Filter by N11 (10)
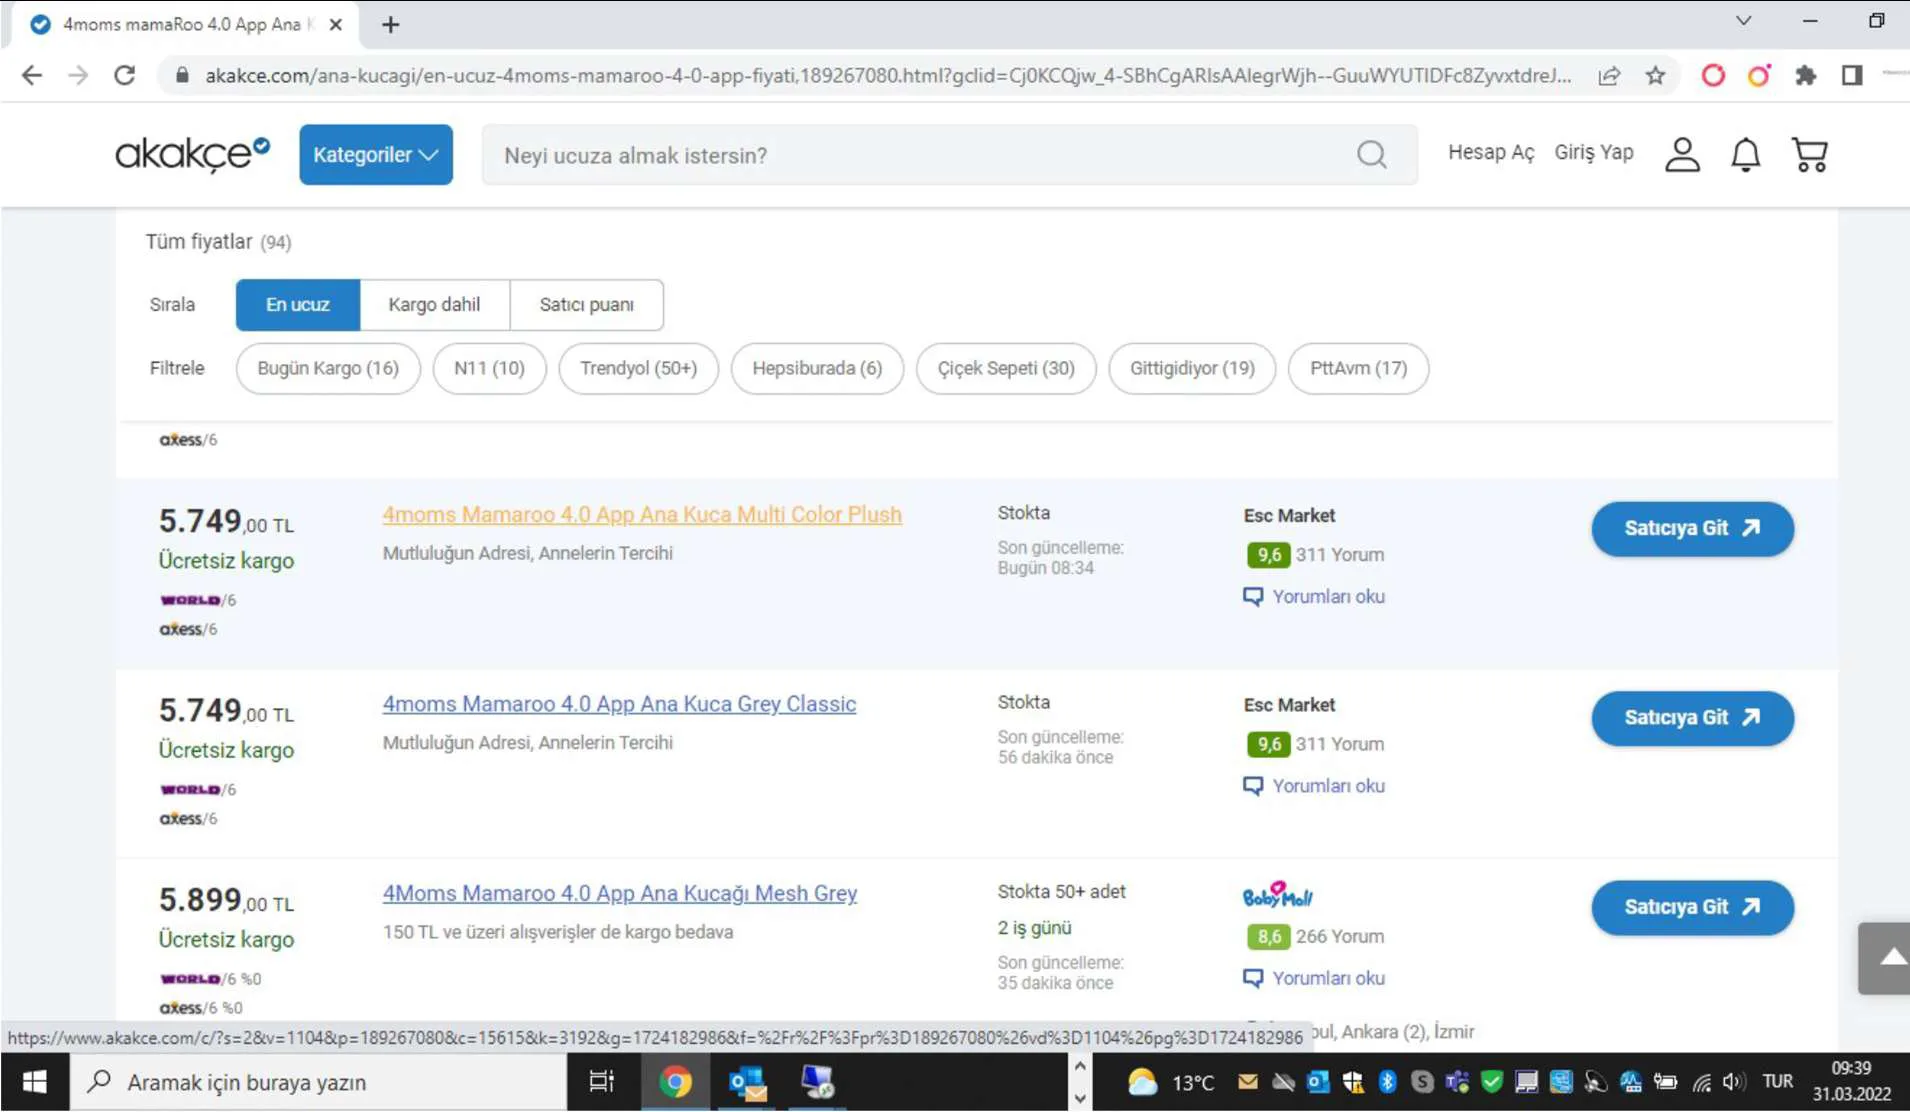1910x1112 pixels. 489,368
